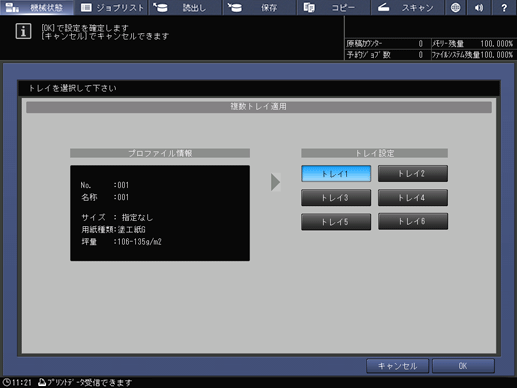Screen dimensions: 517x388
Task: Click the トレイを選択して下さい title text
Action: click(x=73, y=88)
